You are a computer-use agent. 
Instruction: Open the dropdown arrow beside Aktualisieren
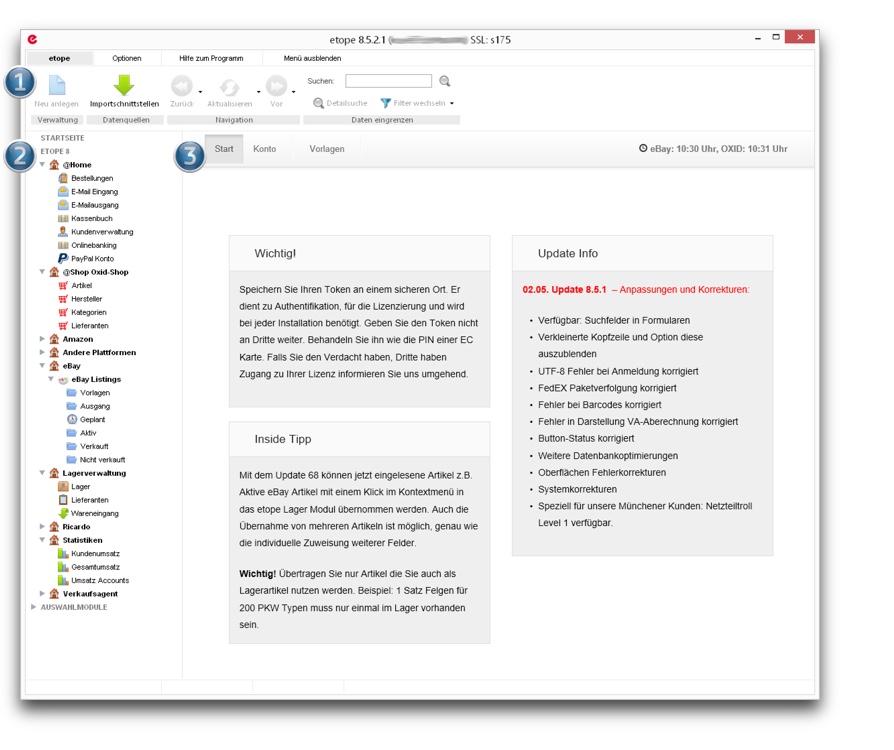click(258, 92)
